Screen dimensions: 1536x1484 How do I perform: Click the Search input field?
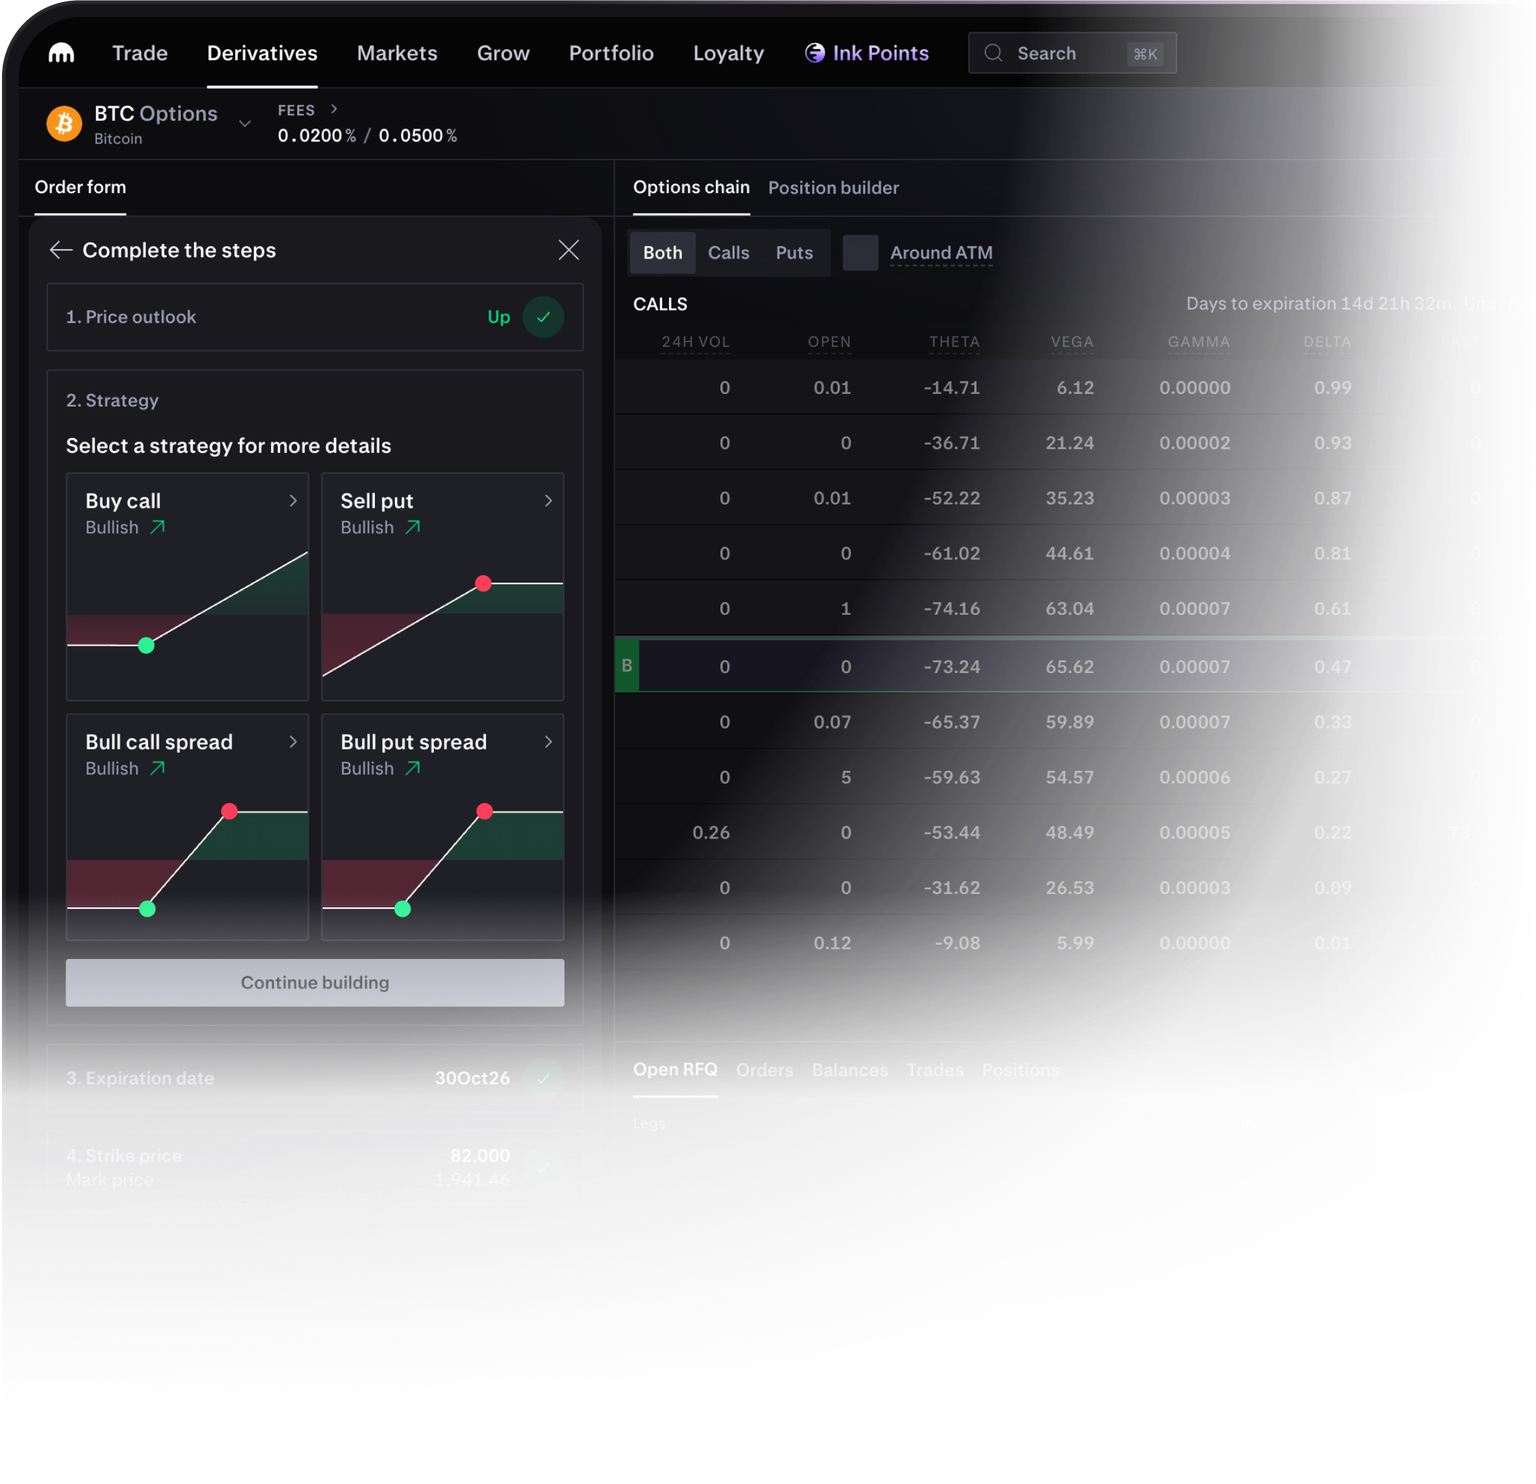tap(1072, 53)
